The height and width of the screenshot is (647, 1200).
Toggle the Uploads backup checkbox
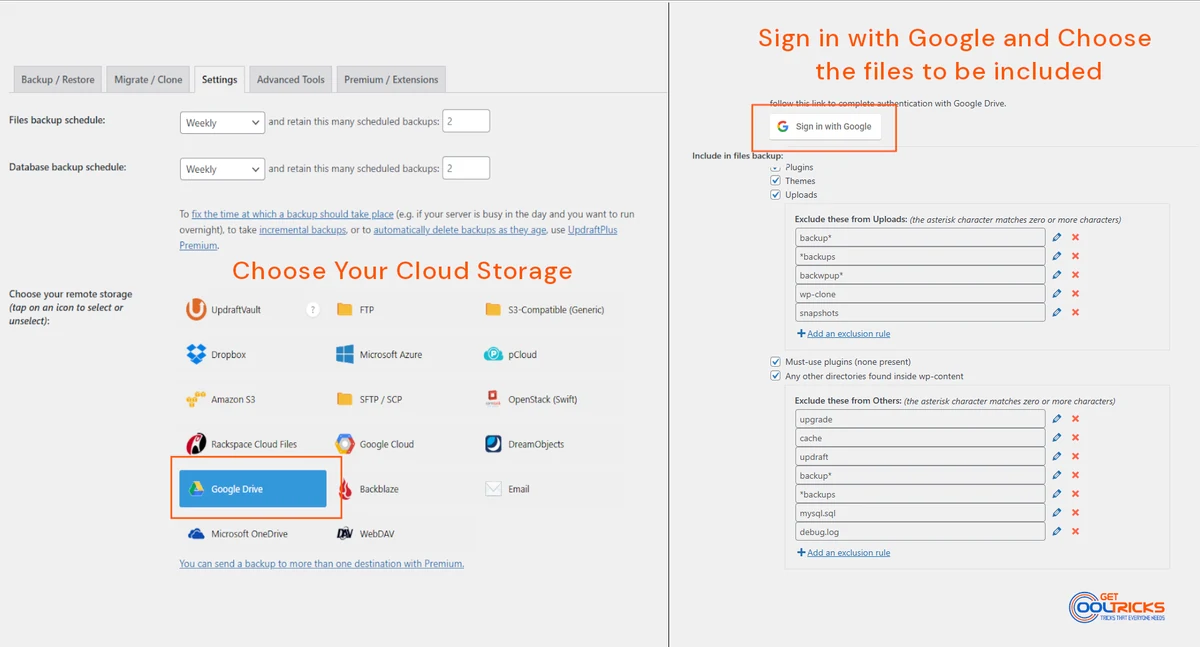(x=775, y=195)
